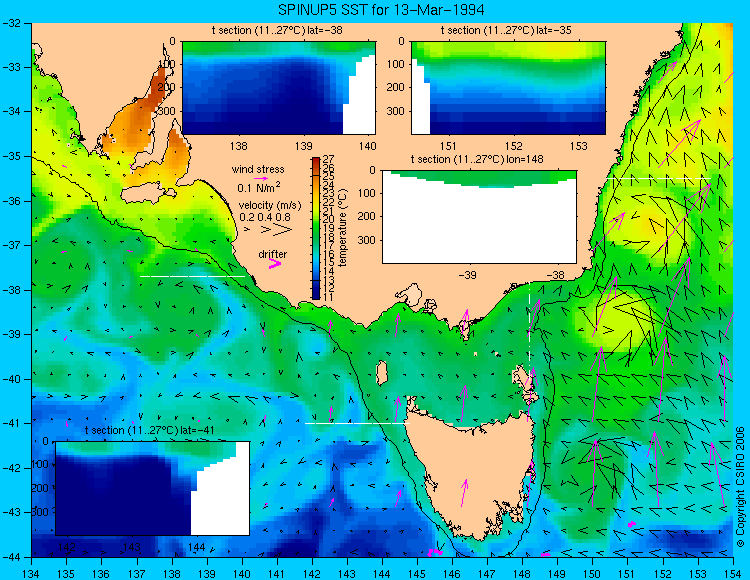
Task: Click depth label '200' in lat=-38 inset
Action: [x=166, y=88]
